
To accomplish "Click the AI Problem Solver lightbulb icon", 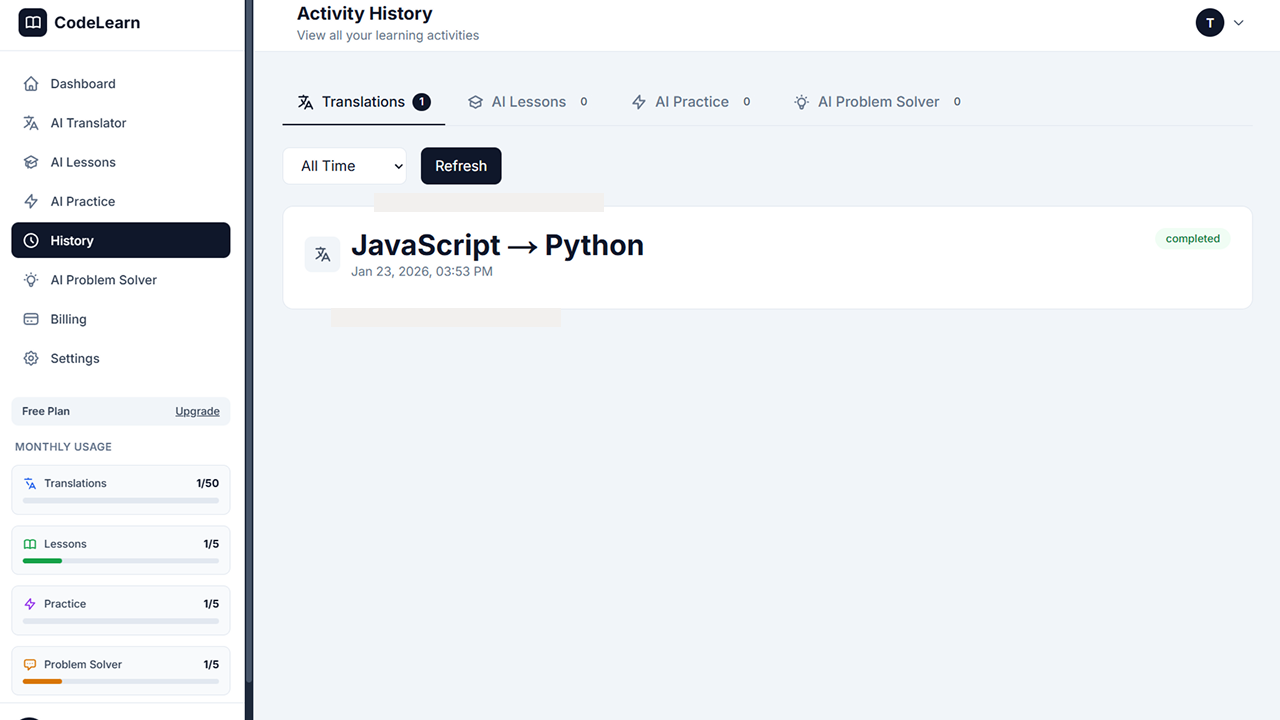I will 31,280.
